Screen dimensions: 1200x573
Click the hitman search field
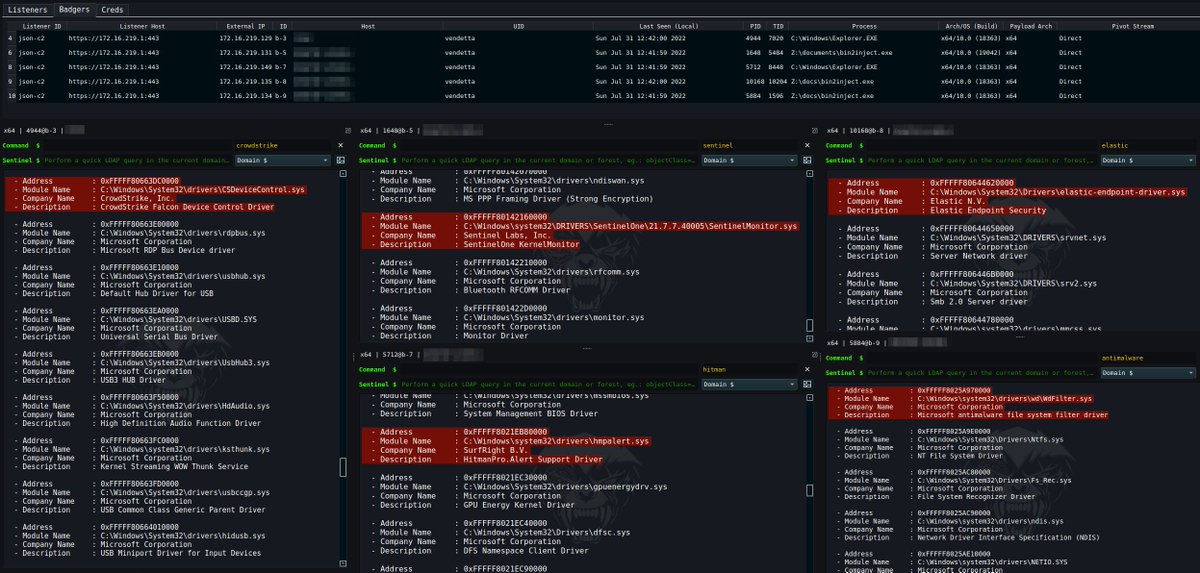pyautogui.click(x=750, y=369)
